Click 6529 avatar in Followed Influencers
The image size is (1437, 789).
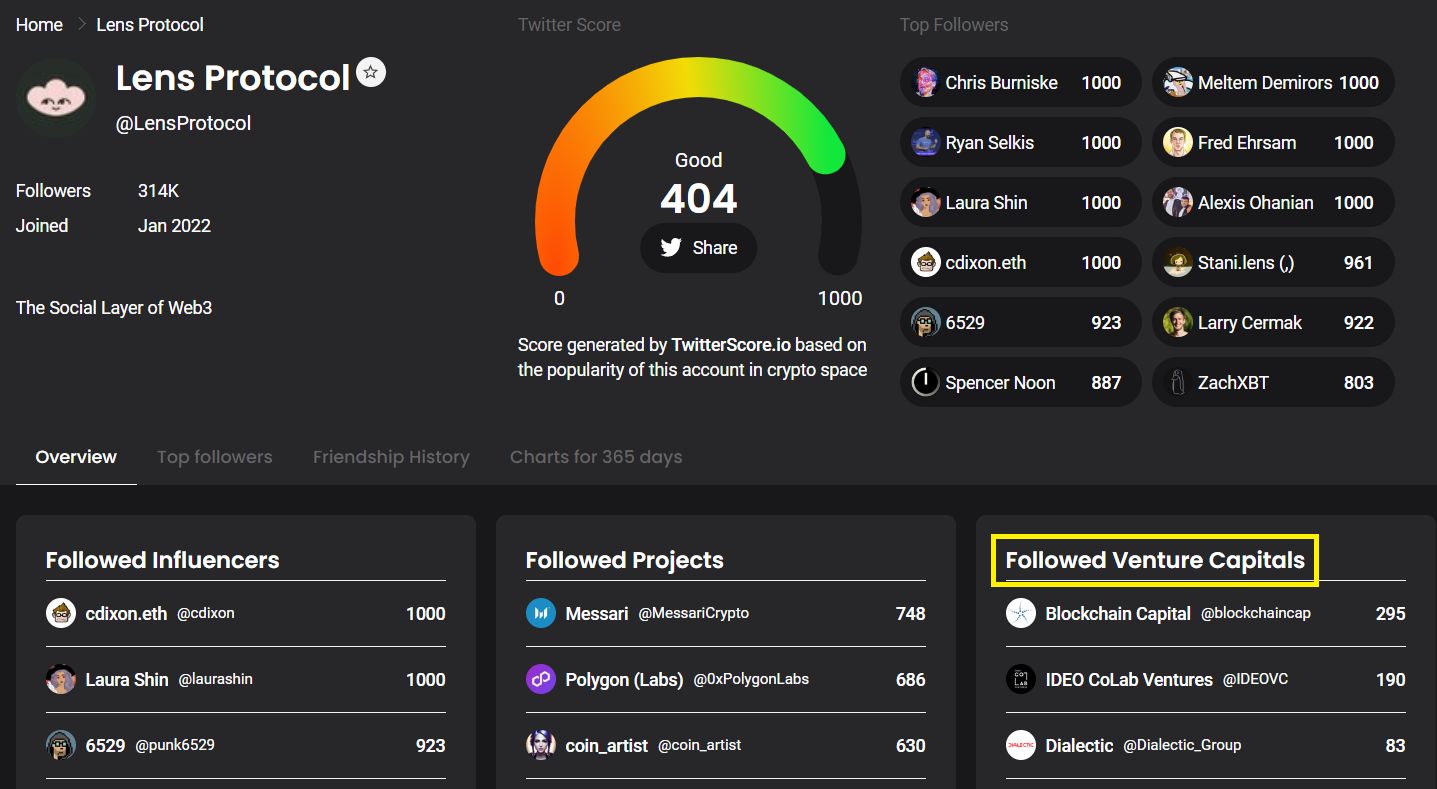tap(61, 746)
